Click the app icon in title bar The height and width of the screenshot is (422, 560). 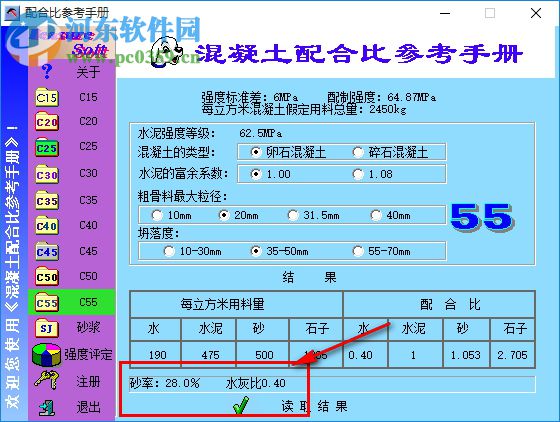(12, 13)
